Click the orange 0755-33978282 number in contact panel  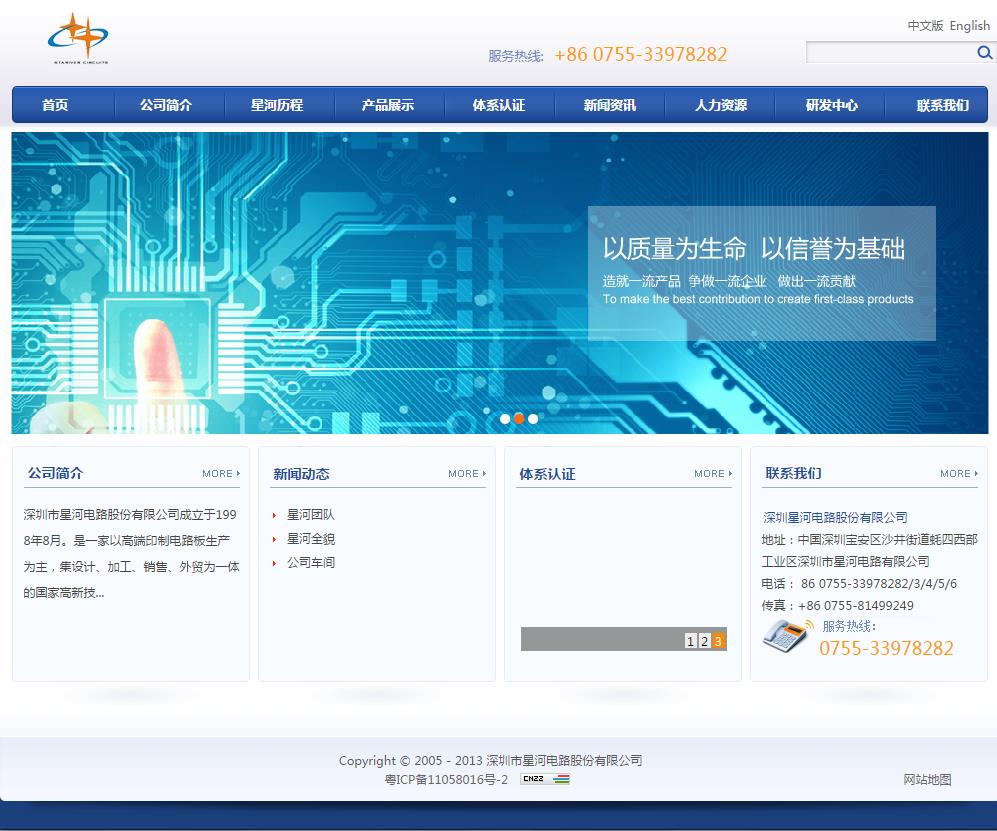[x=886, y=649]
